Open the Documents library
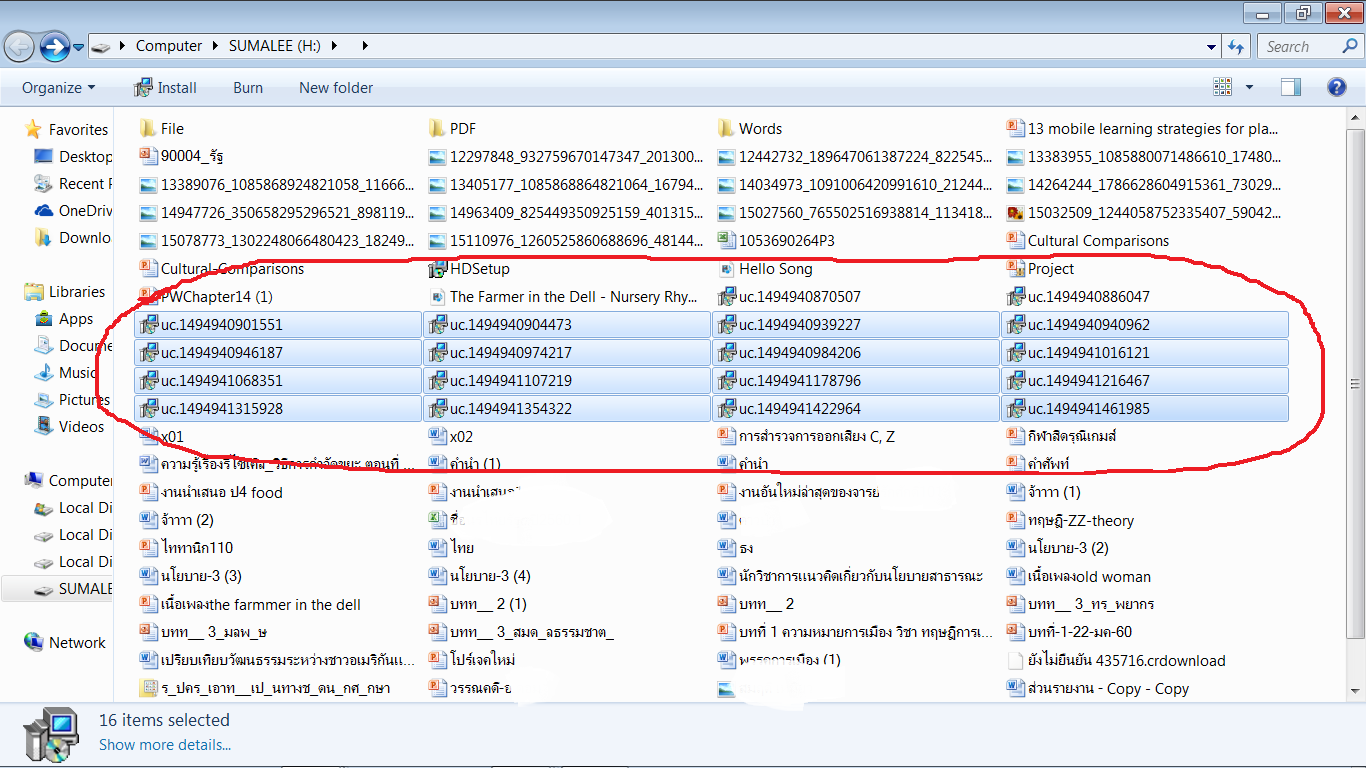The width and height of the screenshot is (1366, 768). point(73,346)
